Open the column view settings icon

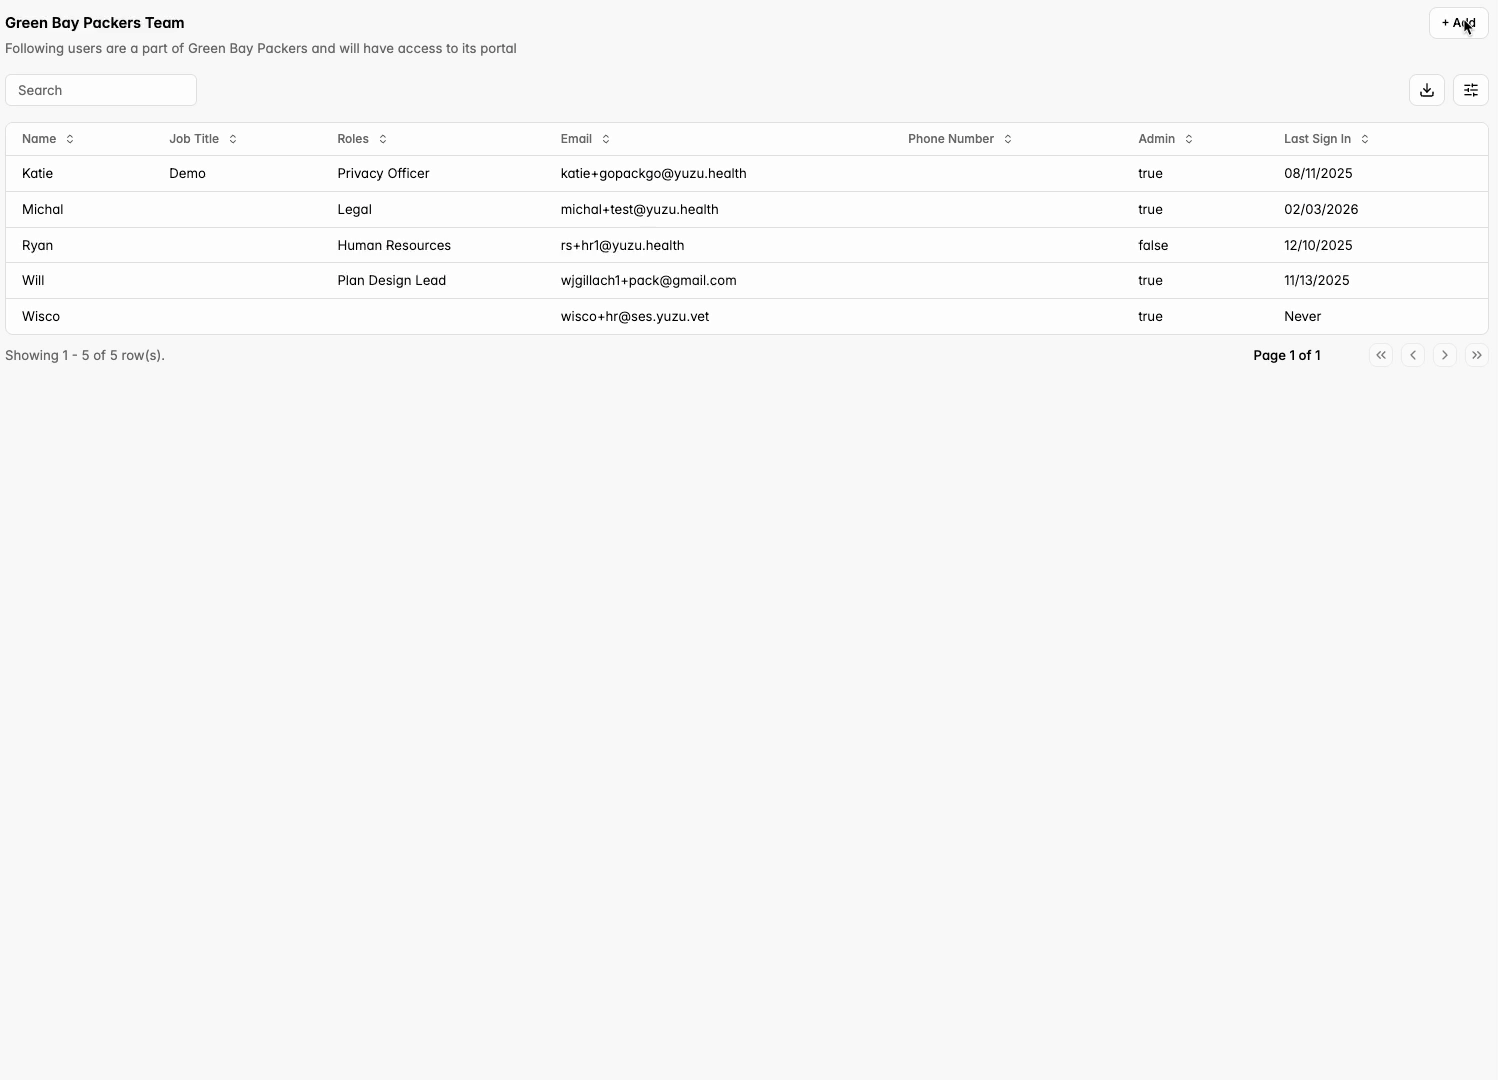point(1470,90)
